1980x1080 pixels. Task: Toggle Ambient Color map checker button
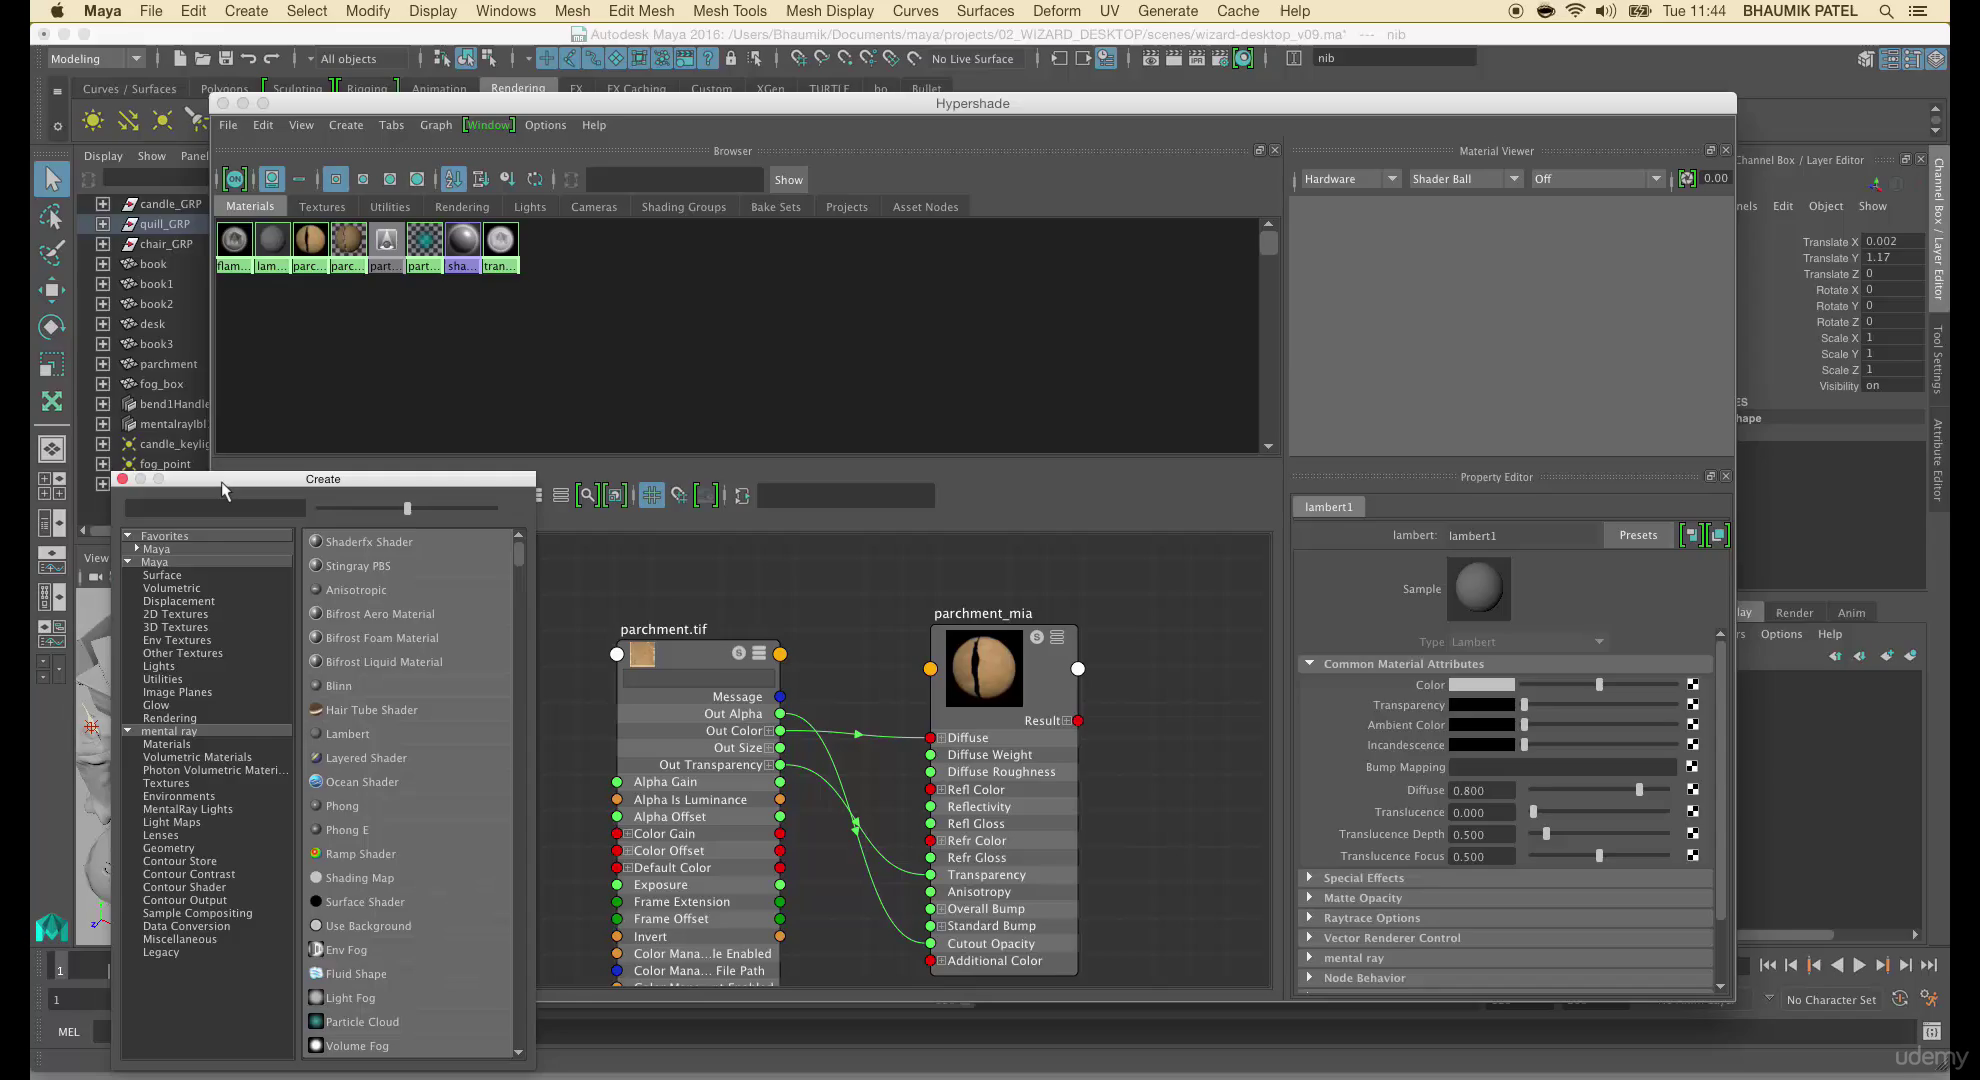tap(1692, 725)
